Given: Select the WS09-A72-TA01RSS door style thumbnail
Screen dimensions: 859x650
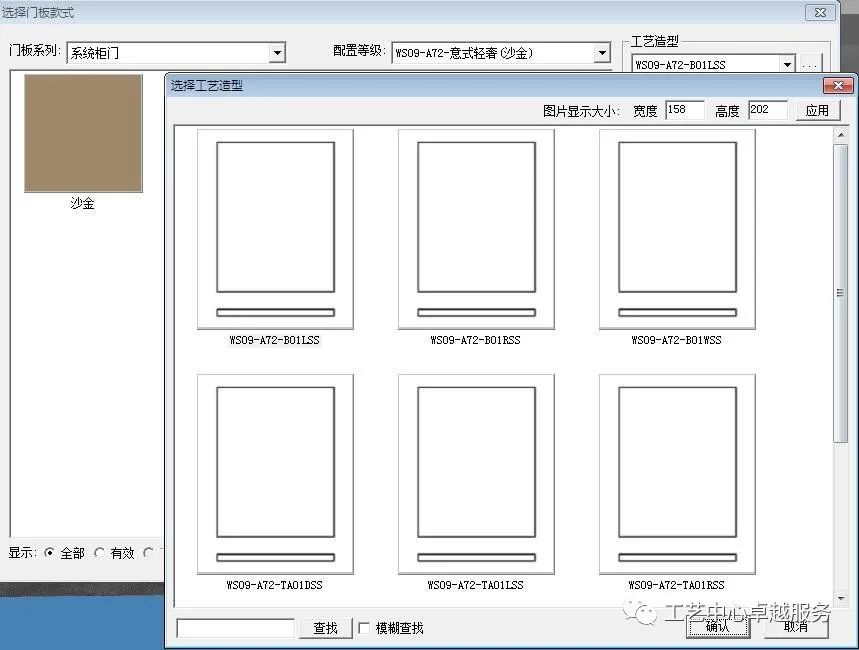Looking at the screenshot, I should (x=677, y=472).
